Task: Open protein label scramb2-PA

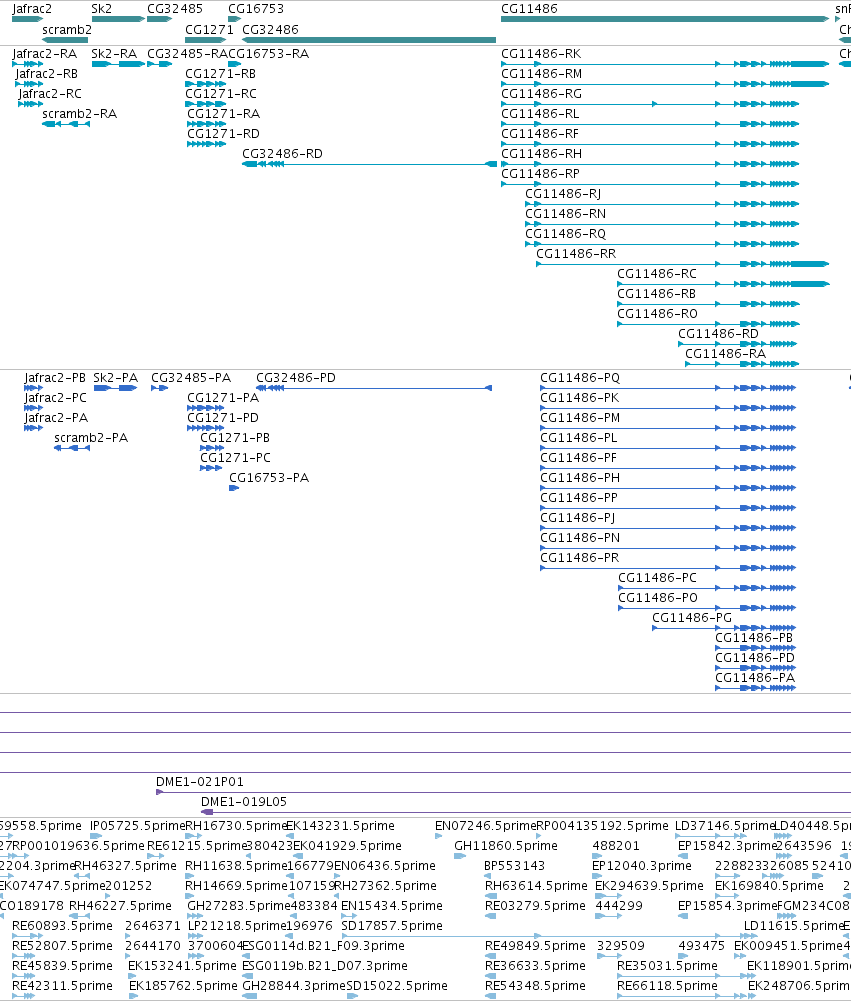Action: tap(91, 438)
